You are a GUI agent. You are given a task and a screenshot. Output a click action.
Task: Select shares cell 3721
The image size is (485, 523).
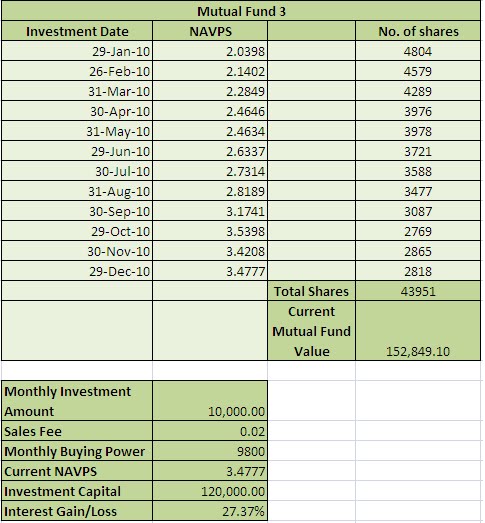(418, 151)
